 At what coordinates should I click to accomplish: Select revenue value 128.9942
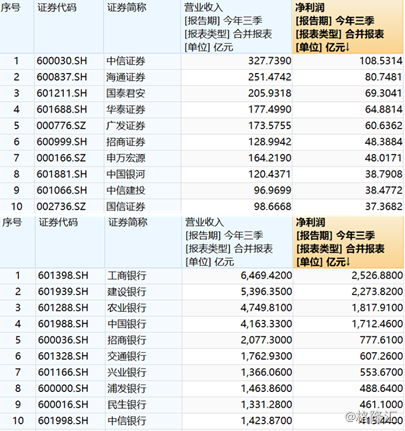pyautogui.click(x=270, y=142)
